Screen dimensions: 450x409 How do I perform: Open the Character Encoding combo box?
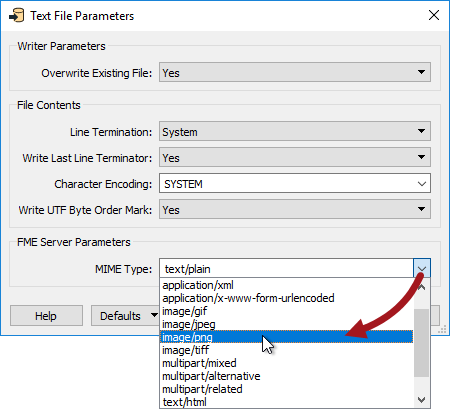[x=295, y=183]
